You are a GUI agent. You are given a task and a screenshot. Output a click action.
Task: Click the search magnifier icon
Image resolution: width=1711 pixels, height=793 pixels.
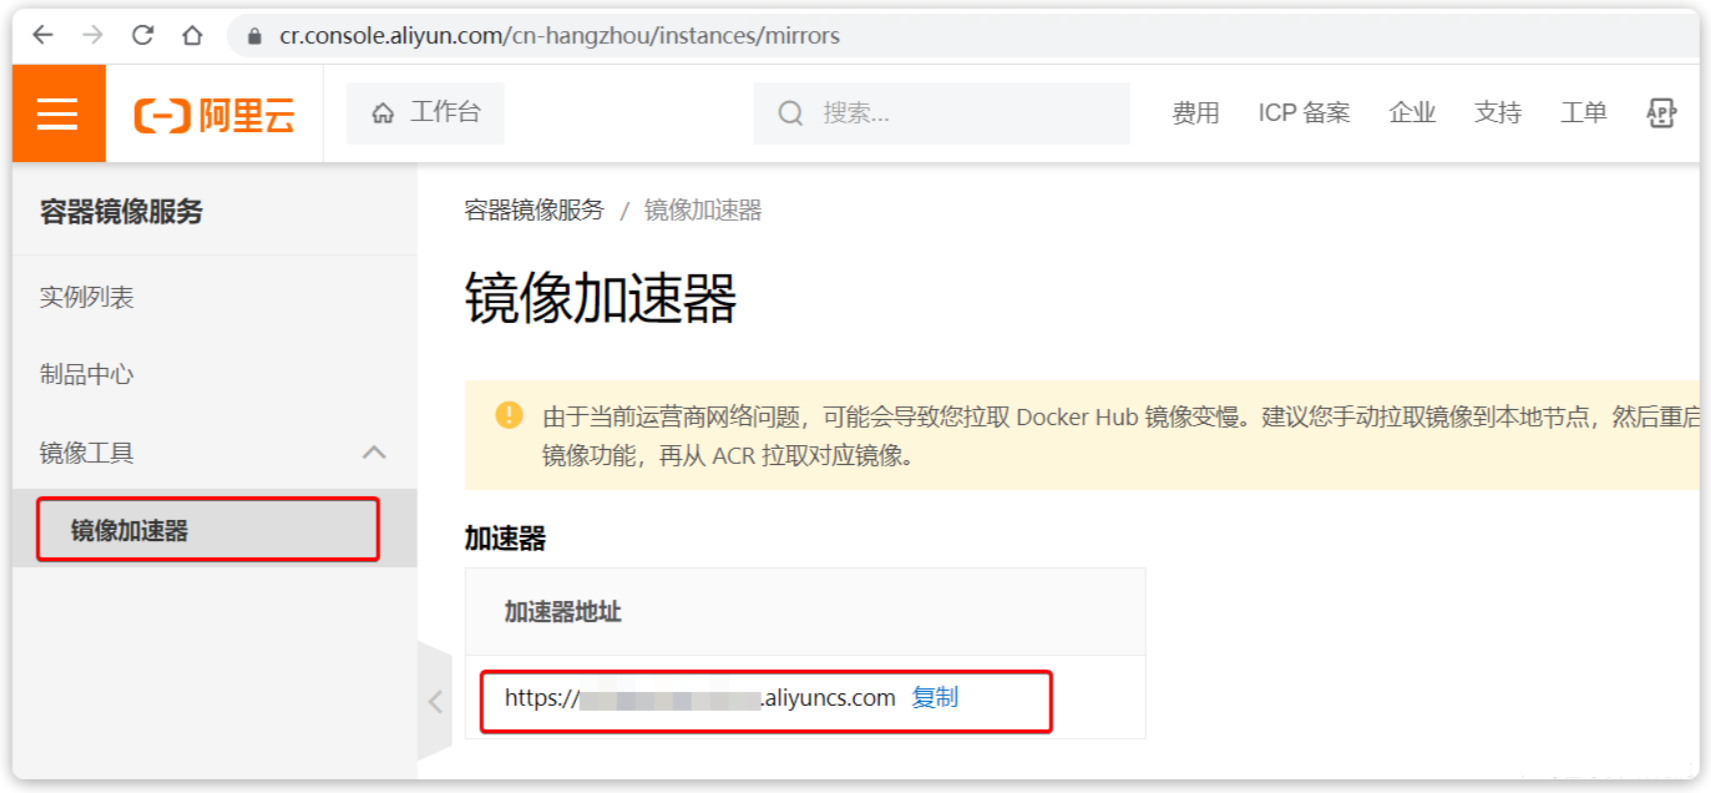pyautogui.click(x=790, y=113)
